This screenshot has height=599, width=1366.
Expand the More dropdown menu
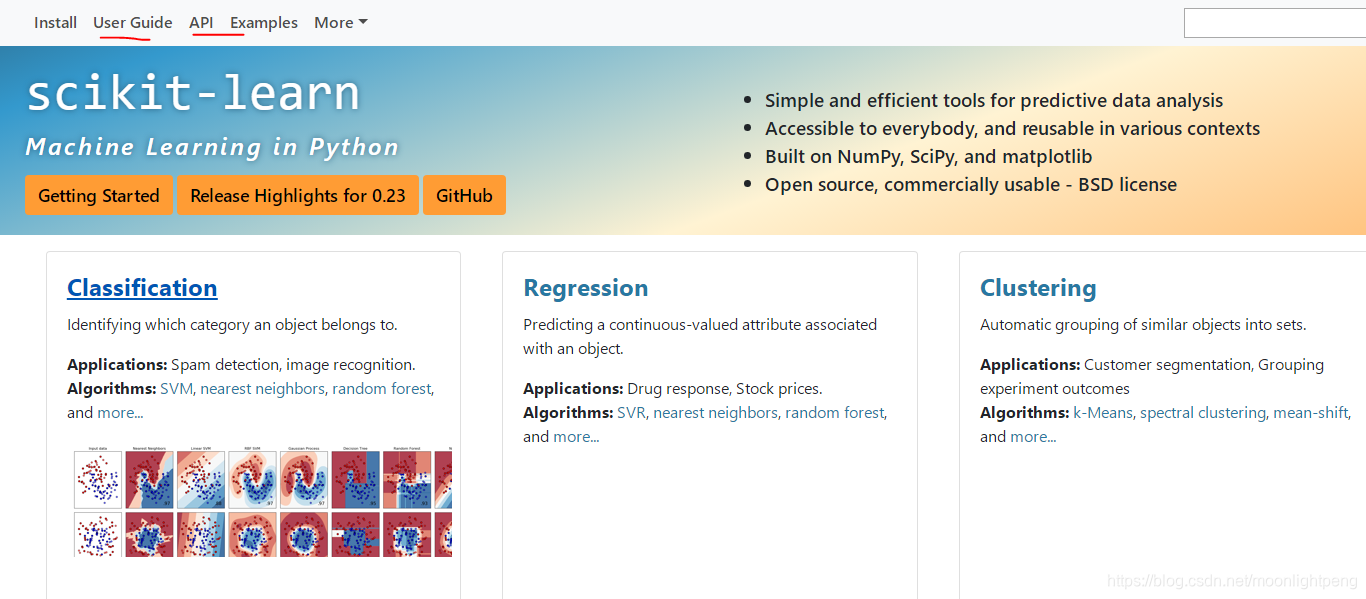341,22
